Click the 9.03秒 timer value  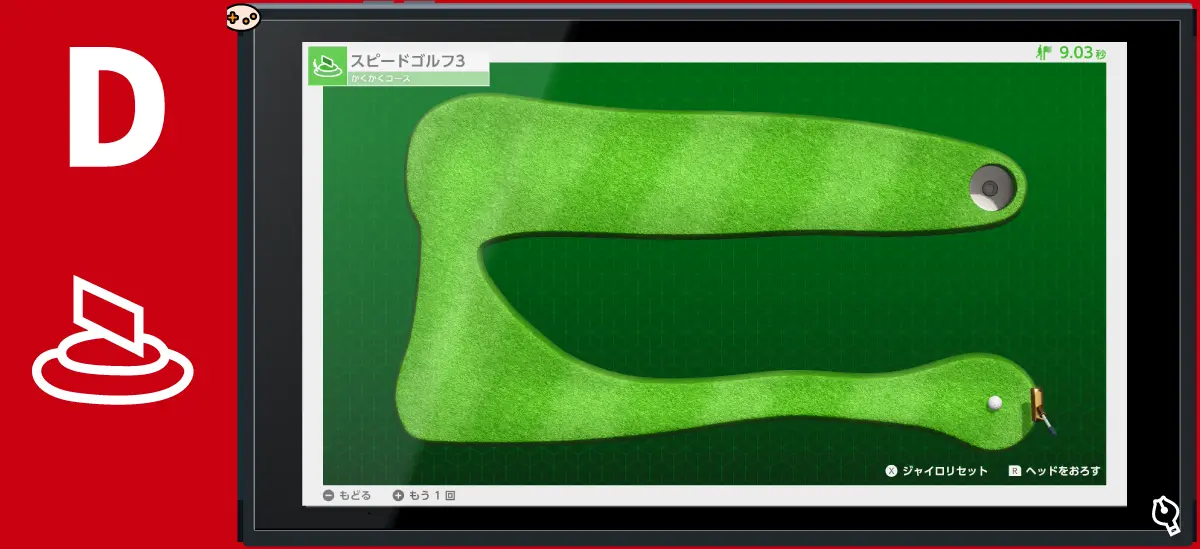pyautogui.click(x=1083, y=53)
